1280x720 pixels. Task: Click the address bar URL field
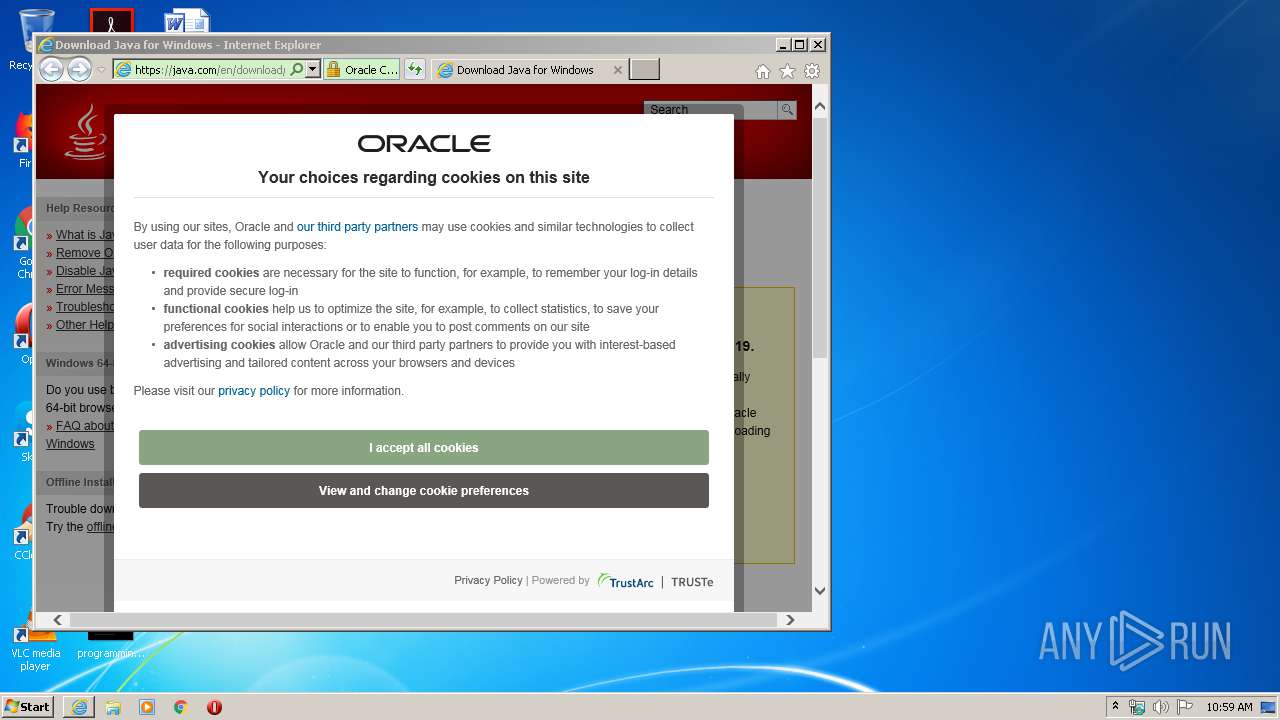click(209, 70)
